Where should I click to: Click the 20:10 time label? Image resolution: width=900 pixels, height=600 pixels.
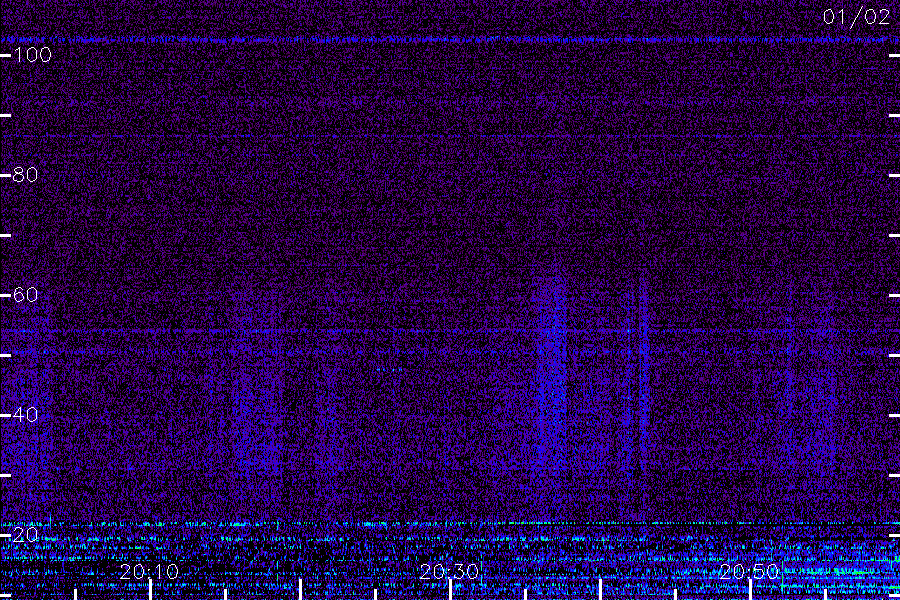pyautogui.click(x=149, y=571)
